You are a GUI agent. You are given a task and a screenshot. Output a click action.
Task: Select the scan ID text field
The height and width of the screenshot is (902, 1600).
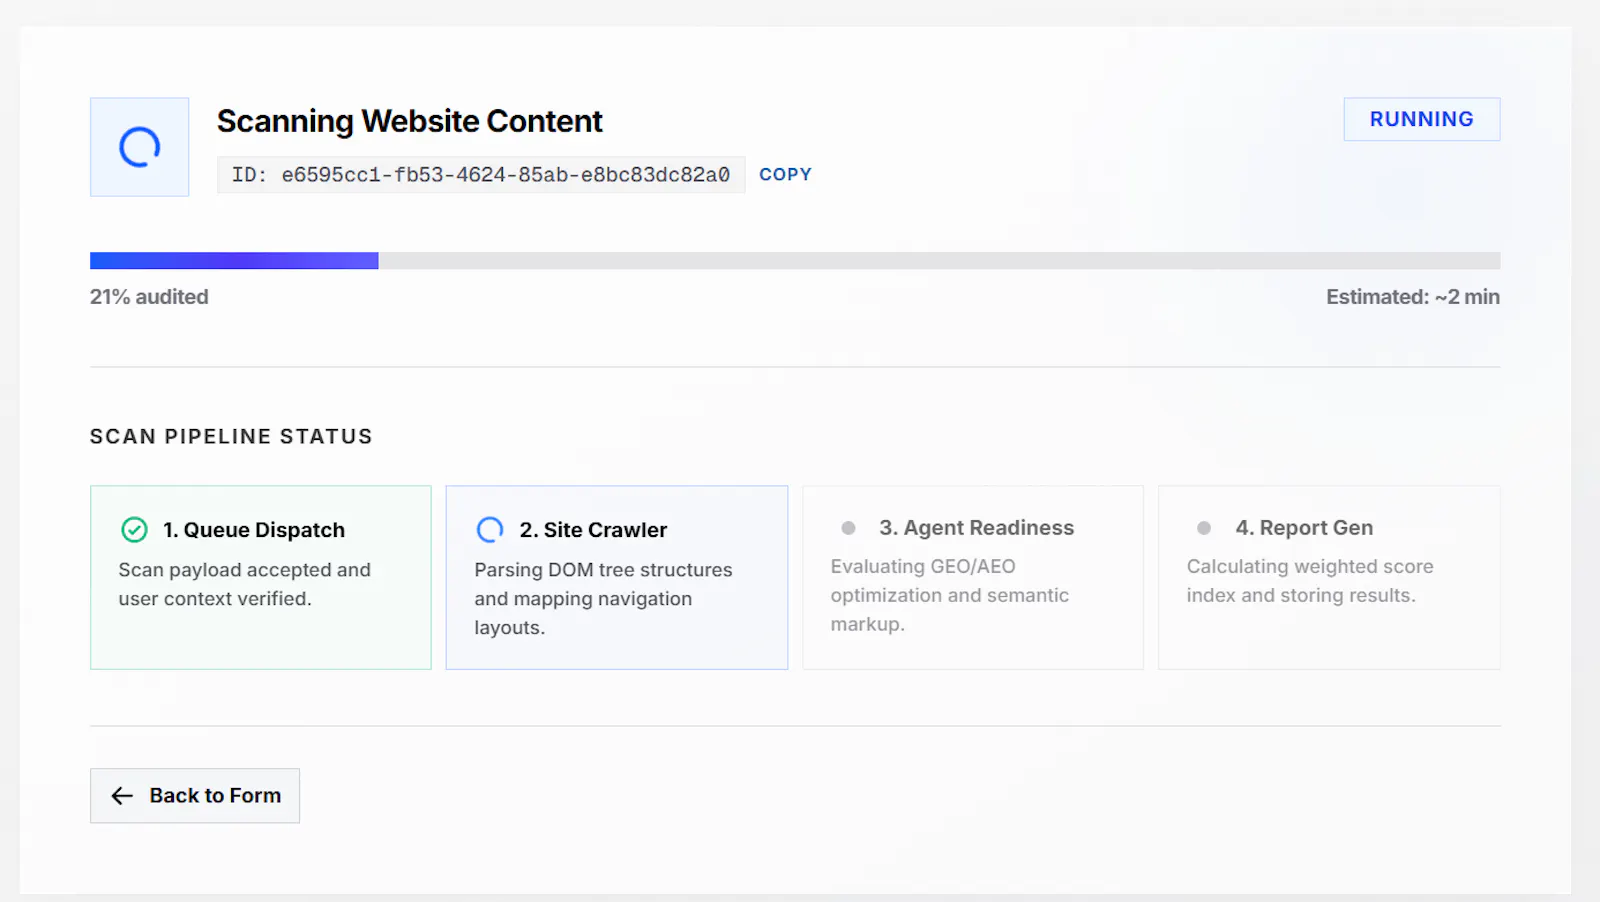481,175
